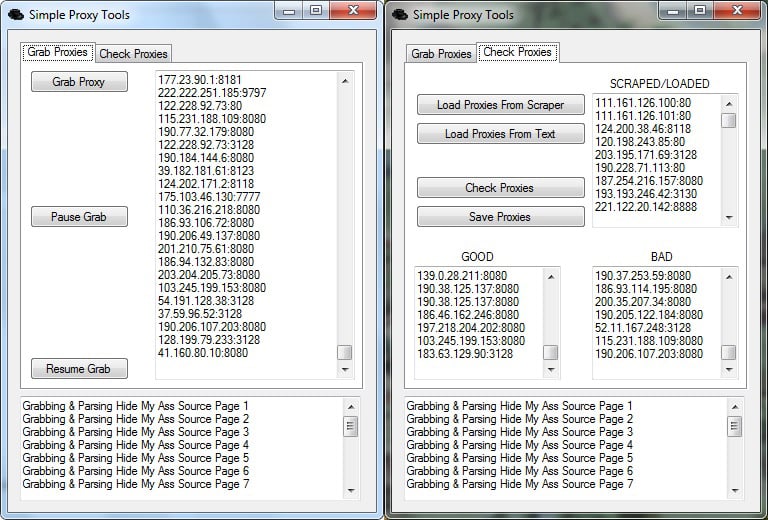The width and height of the screenshot is (768, 520).
Task: Select Grab Proxies tab in left window
Action: tap(57, 52)
